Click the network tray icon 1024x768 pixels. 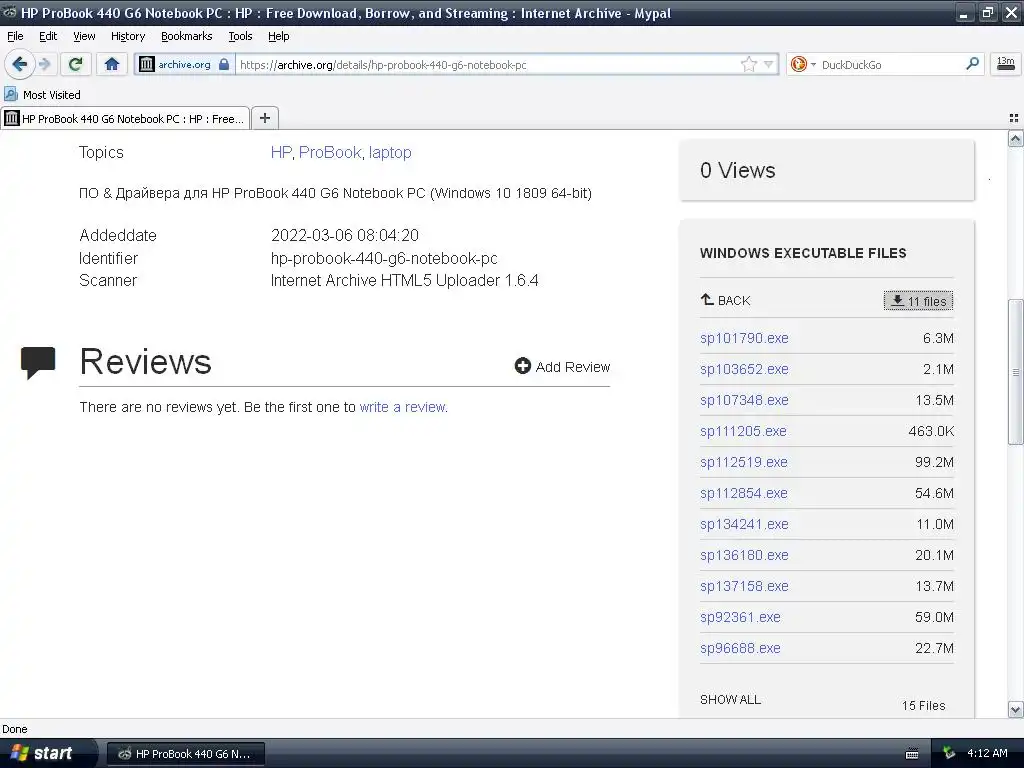[x=949, y=753]
